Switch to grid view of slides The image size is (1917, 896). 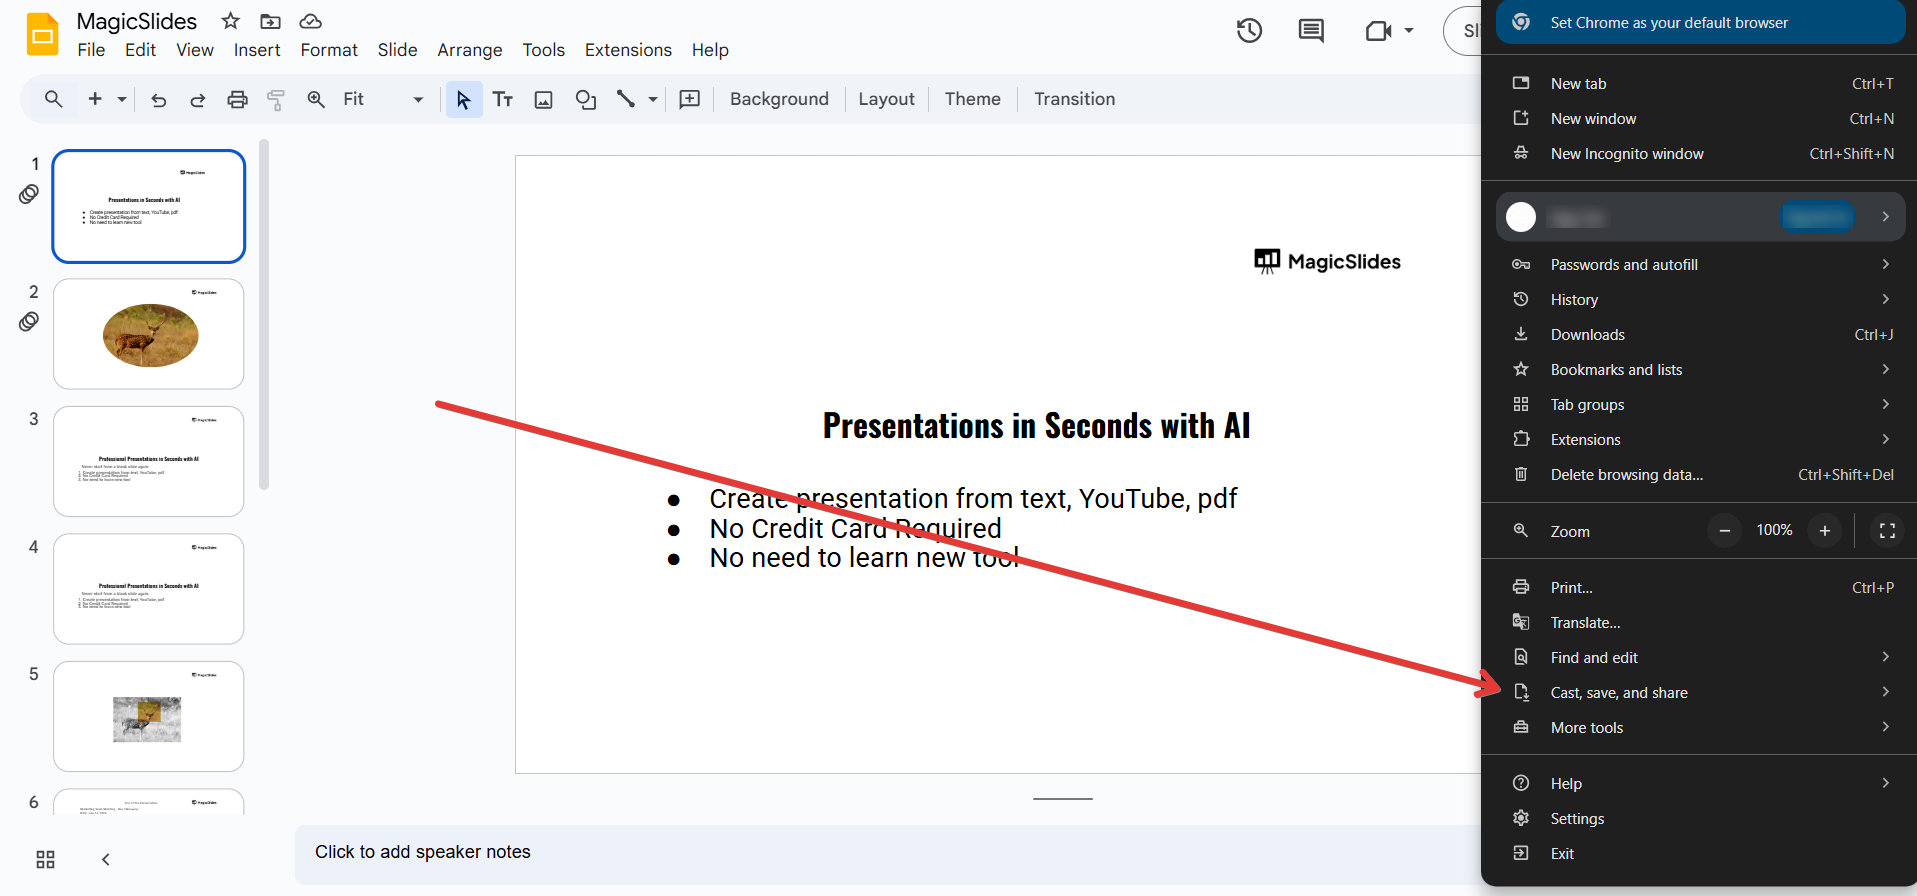[46, 860]
